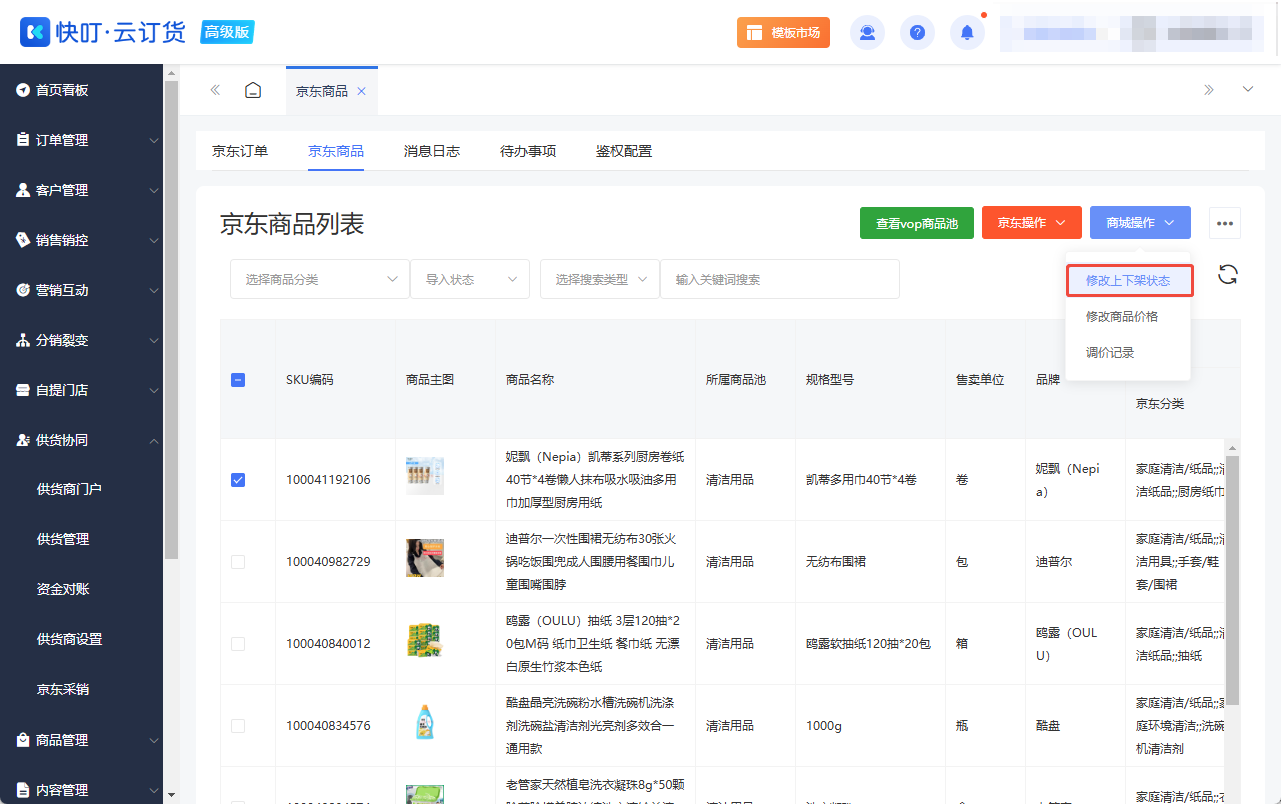The image size is (1281, 804).
Task: Click the 订单管理 sidebar icon
Action: (23, 140)
